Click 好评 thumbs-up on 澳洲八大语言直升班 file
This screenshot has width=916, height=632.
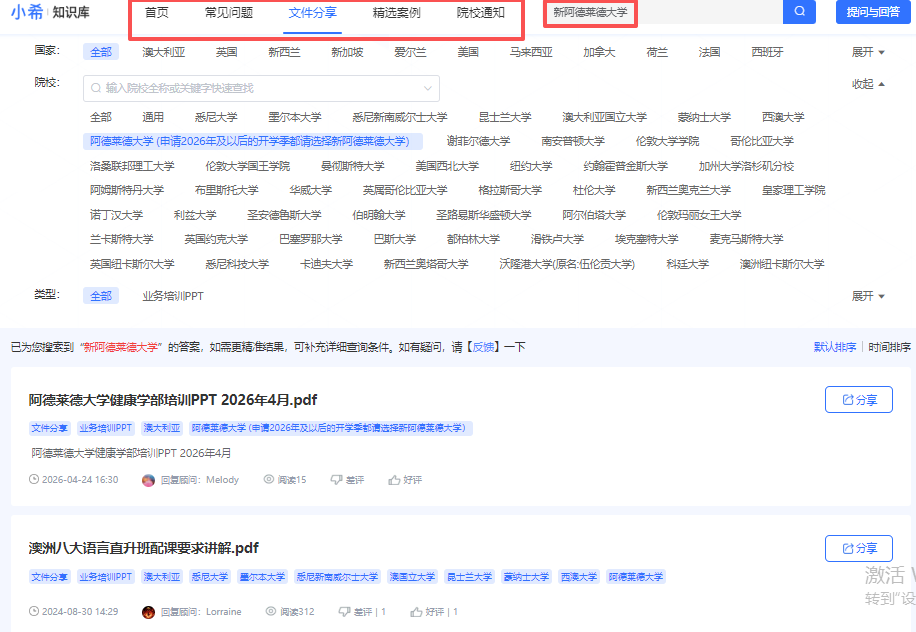pos(434,612)
